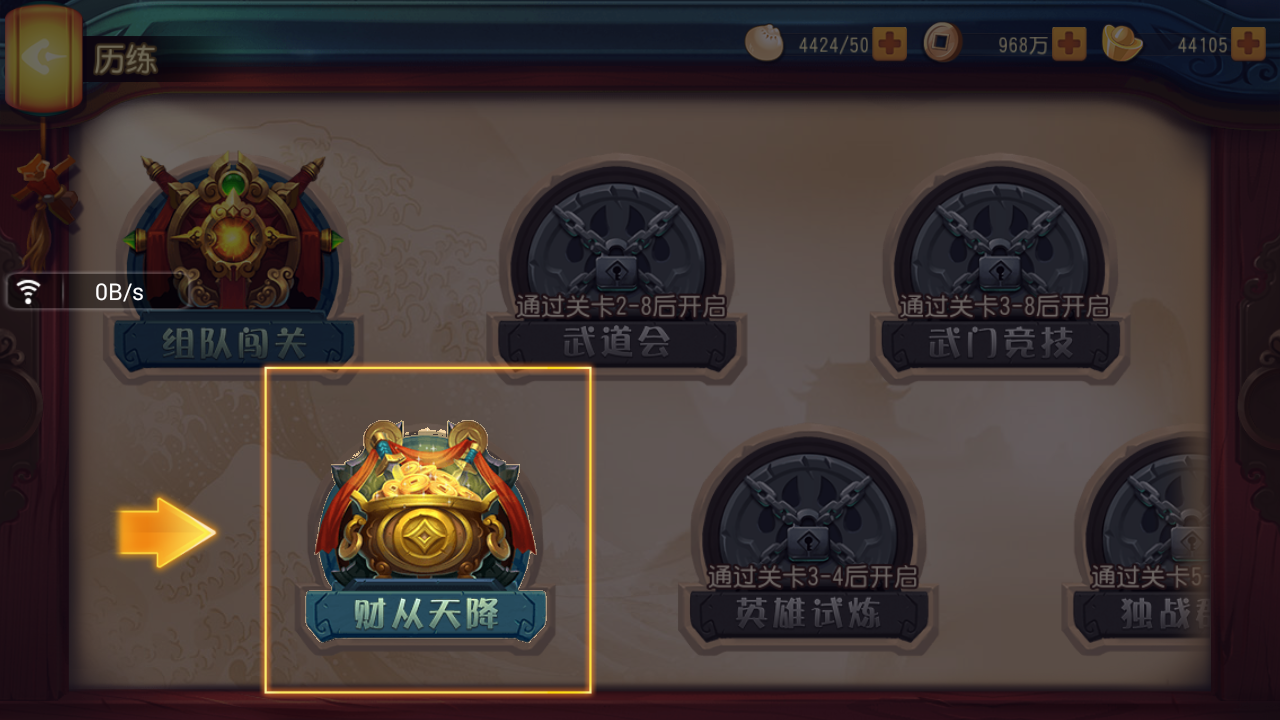
Task: Click the Wi-Fi network speed indicator
Action: pyautogui.click(x=96, y=292)
